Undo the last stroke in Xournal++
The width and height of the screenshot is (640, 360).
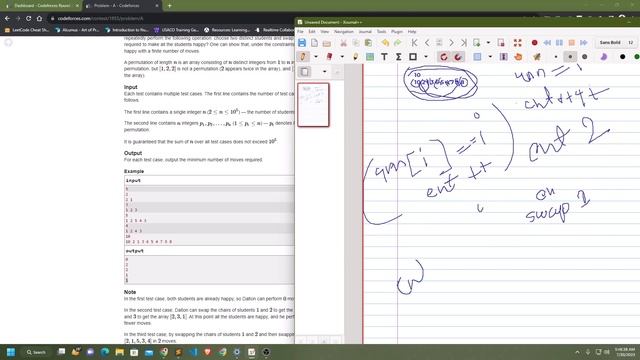[385, 43]
